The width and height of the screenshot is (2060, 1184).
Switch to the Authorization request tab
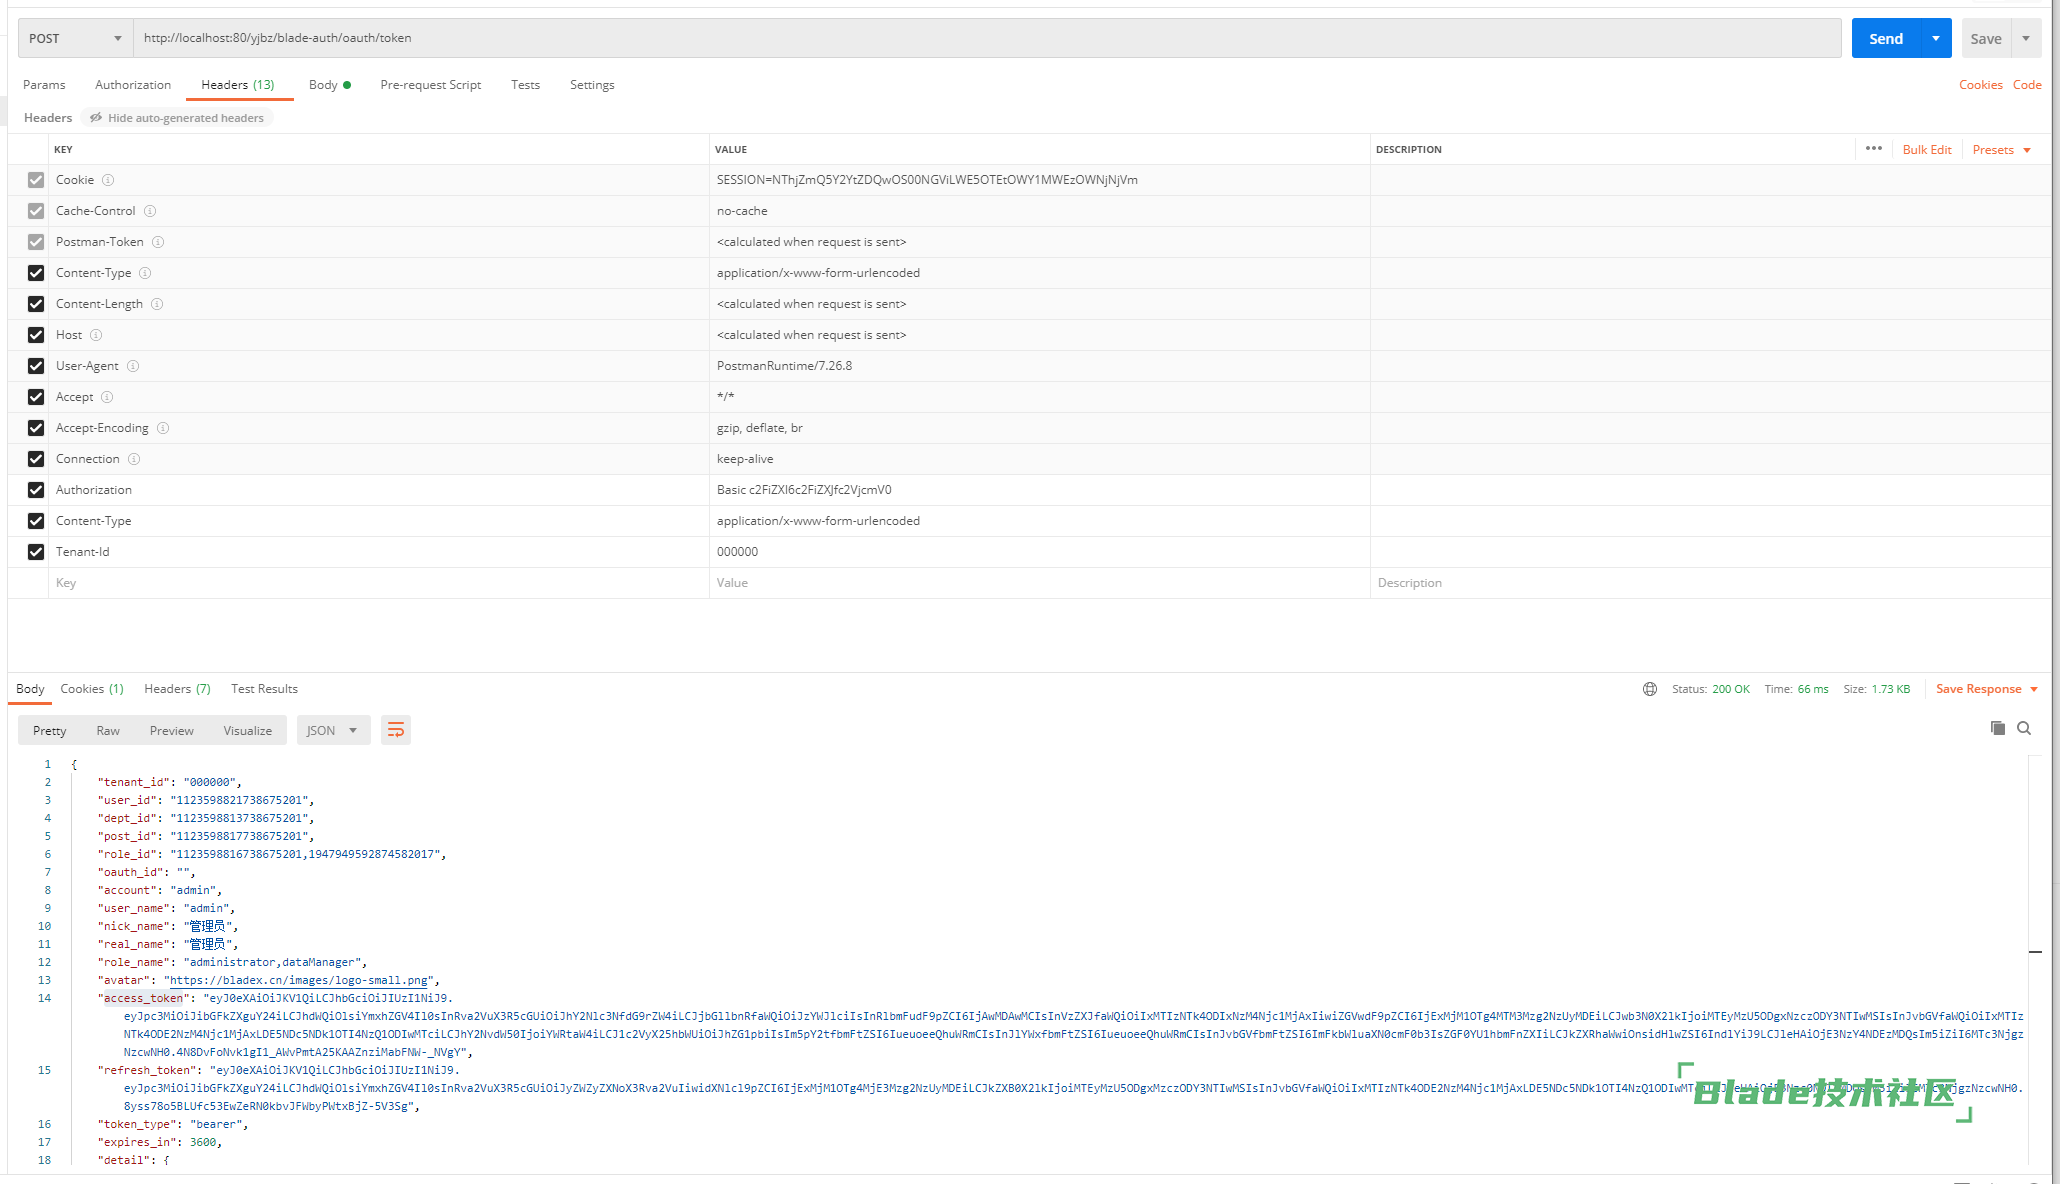point(133,85)
